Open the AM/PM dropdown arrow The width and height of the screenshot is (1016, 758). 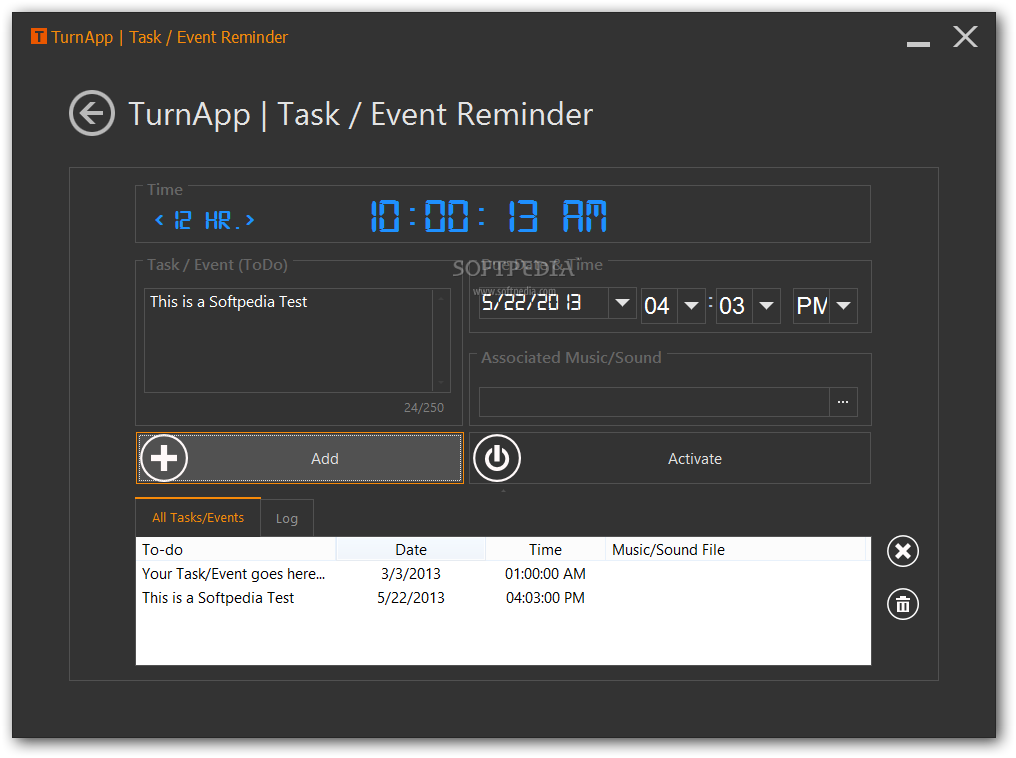(x=844, y=306)
